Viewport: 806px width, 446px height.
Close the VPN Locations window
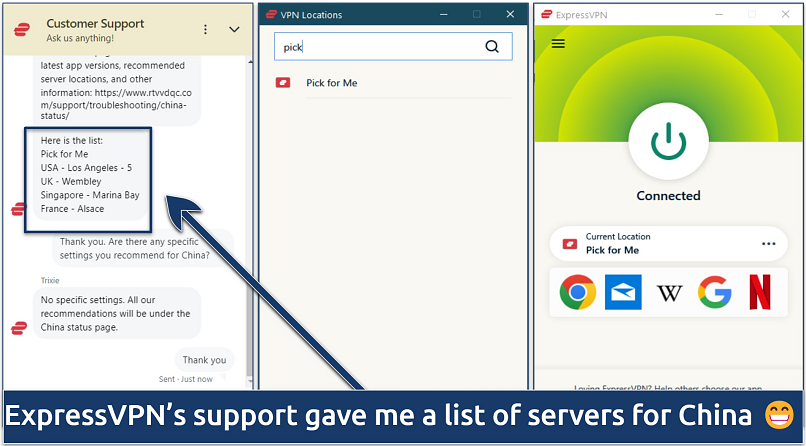click(x=511, y=14)
